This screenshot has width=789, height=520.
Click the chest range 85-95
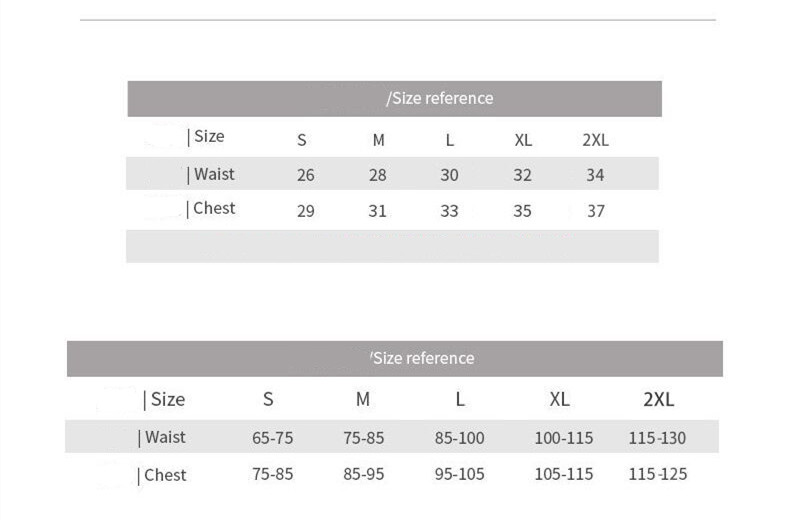pos(364,474)
